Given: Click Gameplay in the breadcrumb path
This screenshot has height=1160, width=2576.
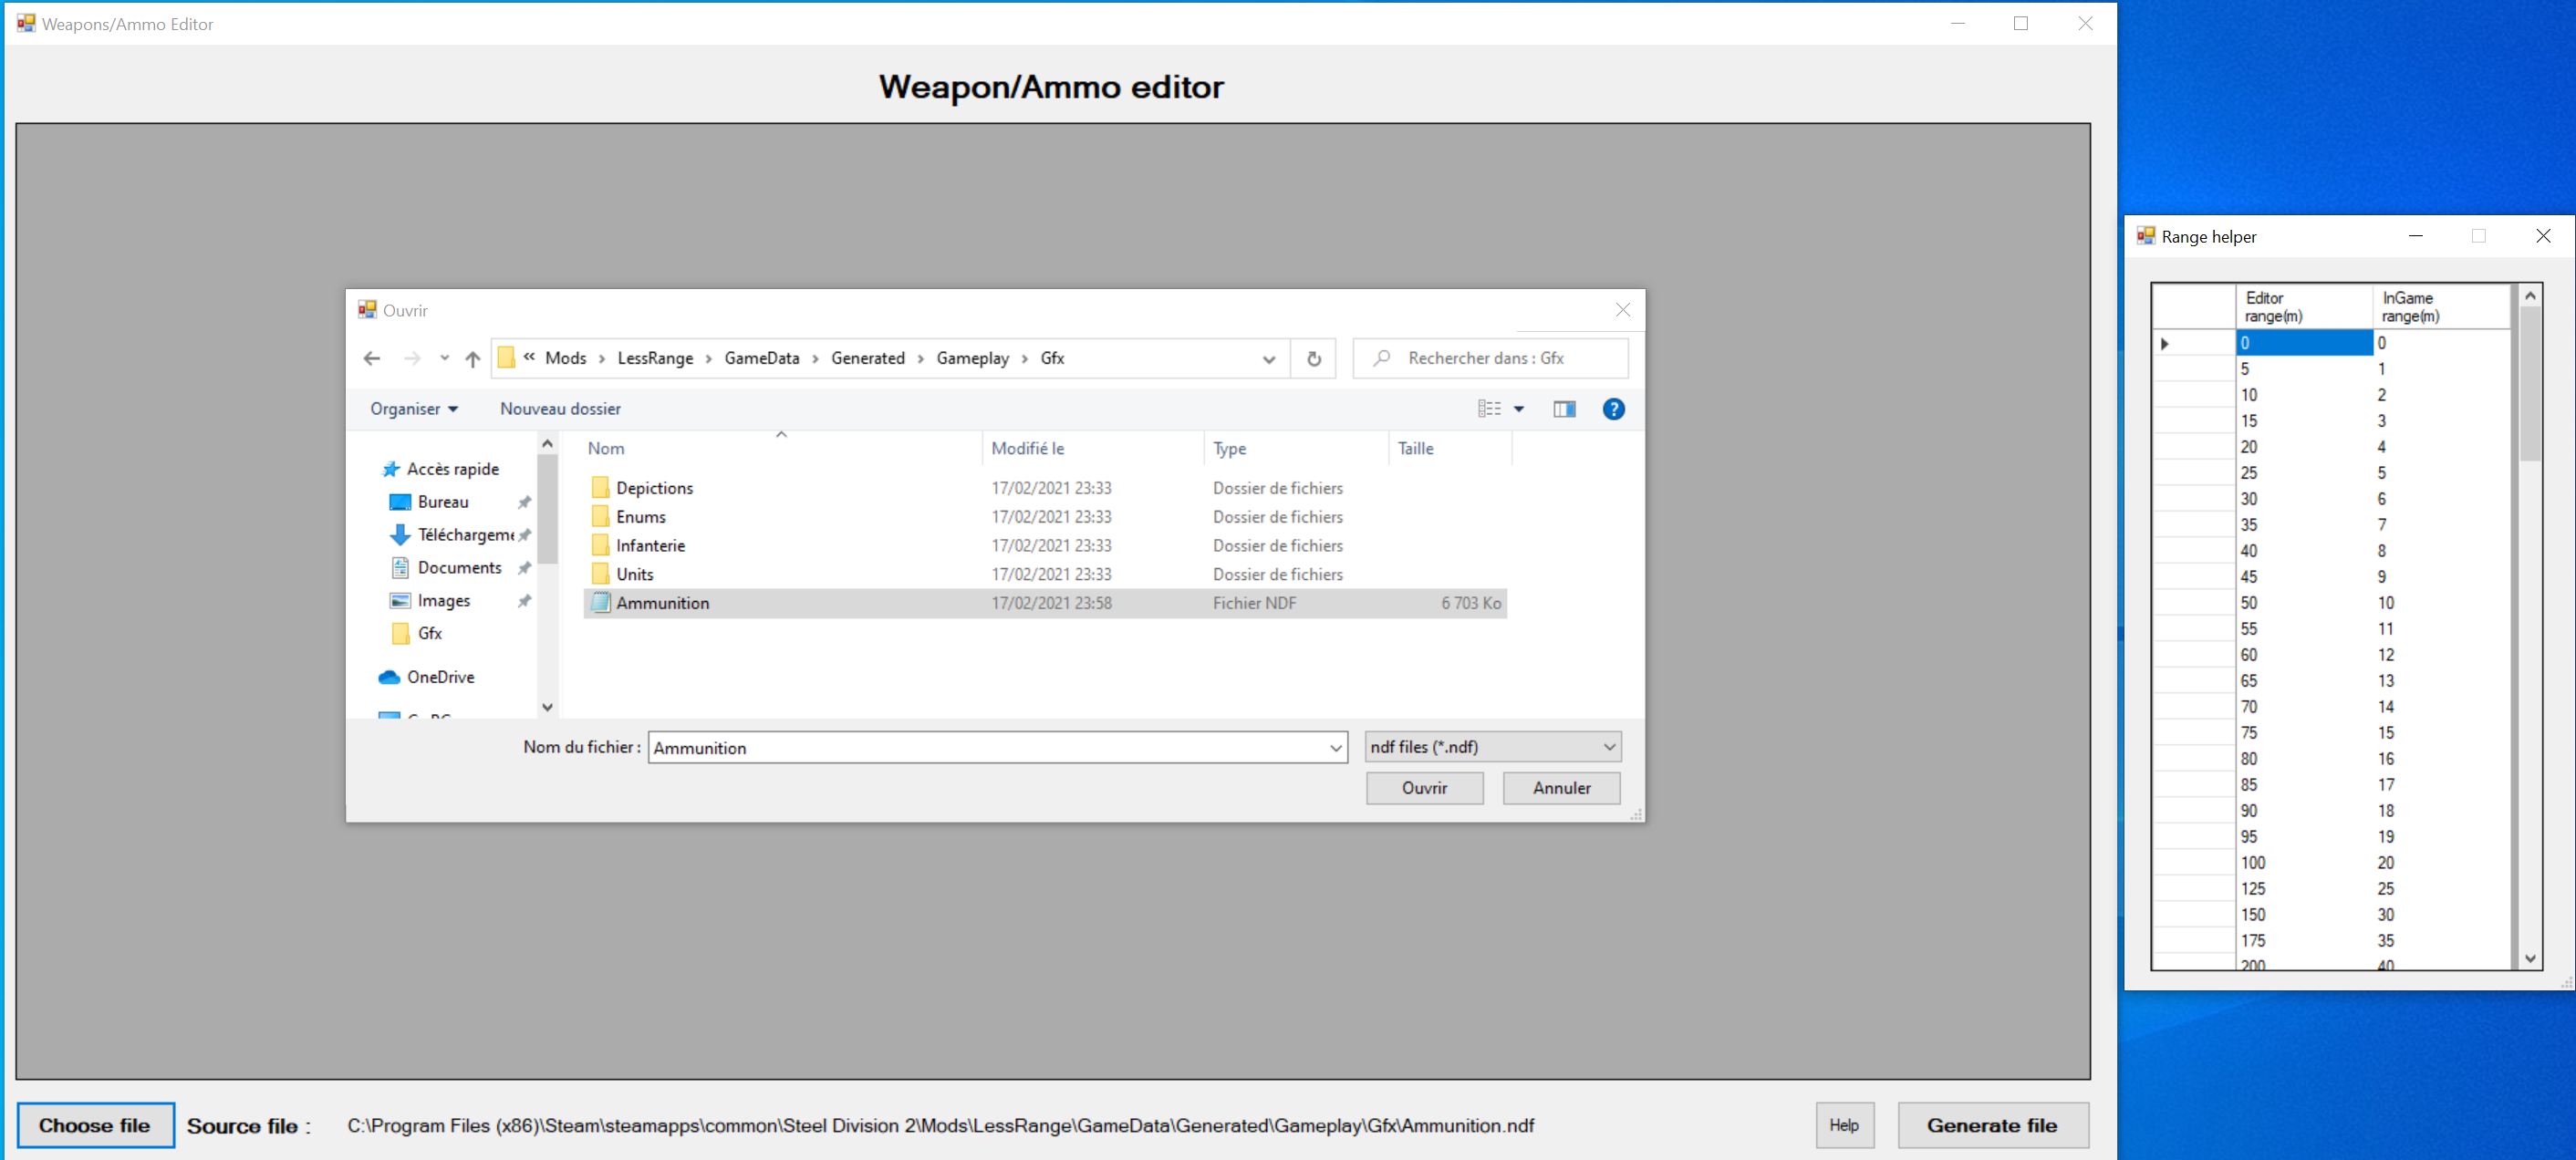Looking at the screenshot, I should pos(972,358).
